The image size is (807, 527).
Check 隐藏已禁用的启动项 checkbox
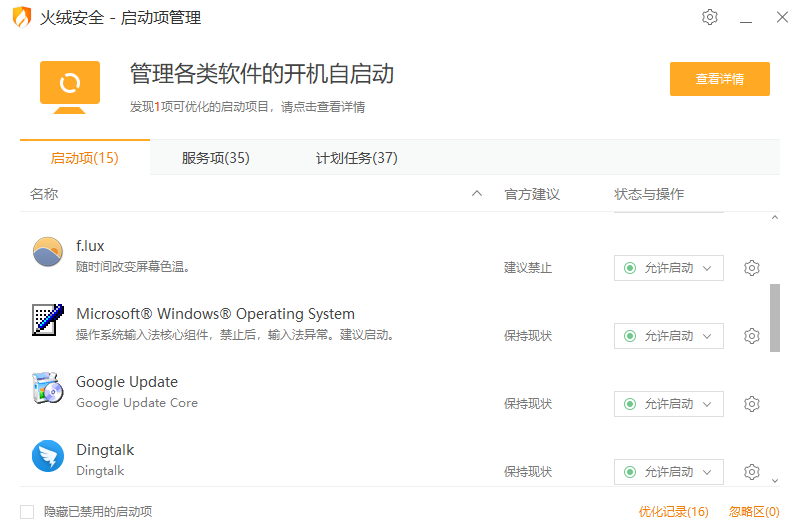[27, 512]
